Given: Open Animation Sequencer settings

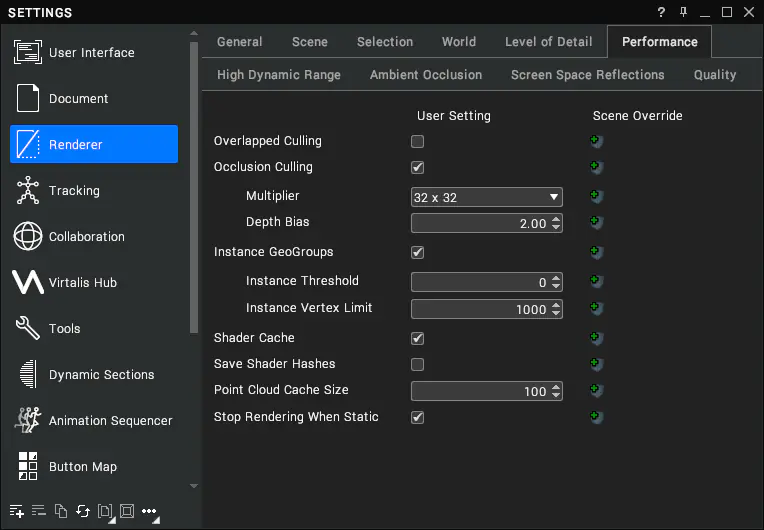Looking at the screenshot, I should (x=94, y=420).
